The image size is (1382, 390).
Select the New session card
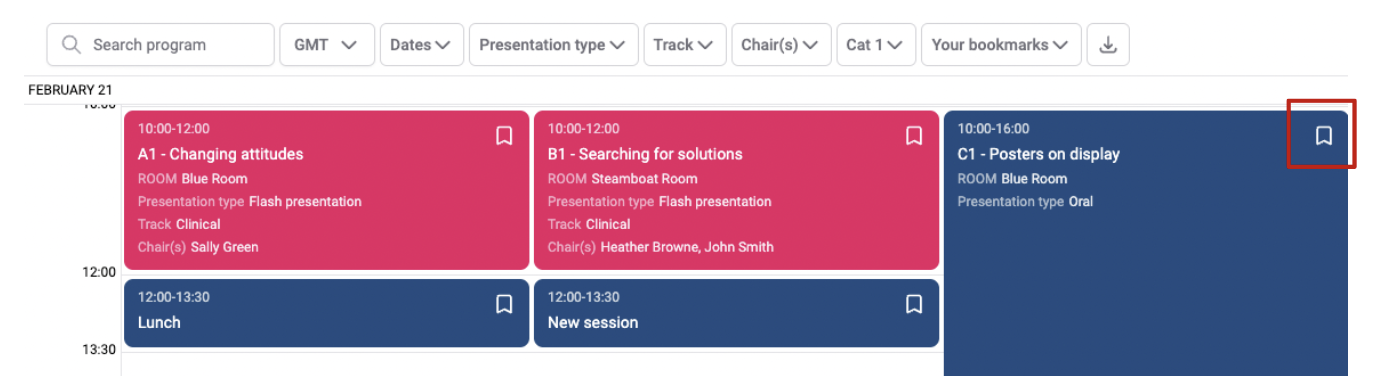tap(736, 313)
